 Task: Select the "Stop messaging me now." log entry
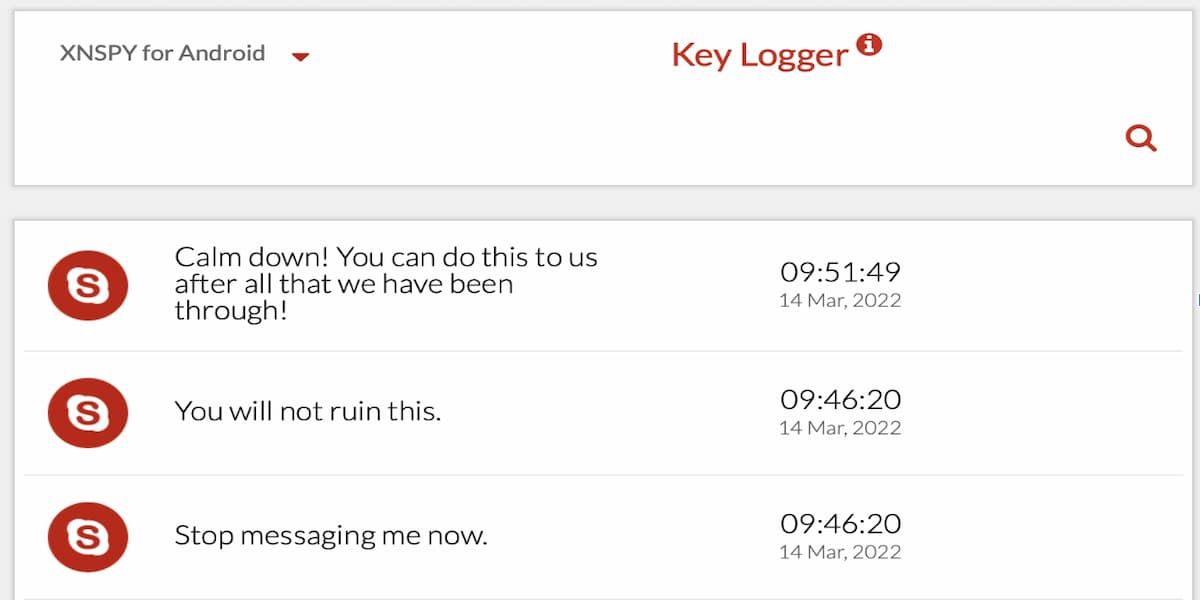(331, 536)
